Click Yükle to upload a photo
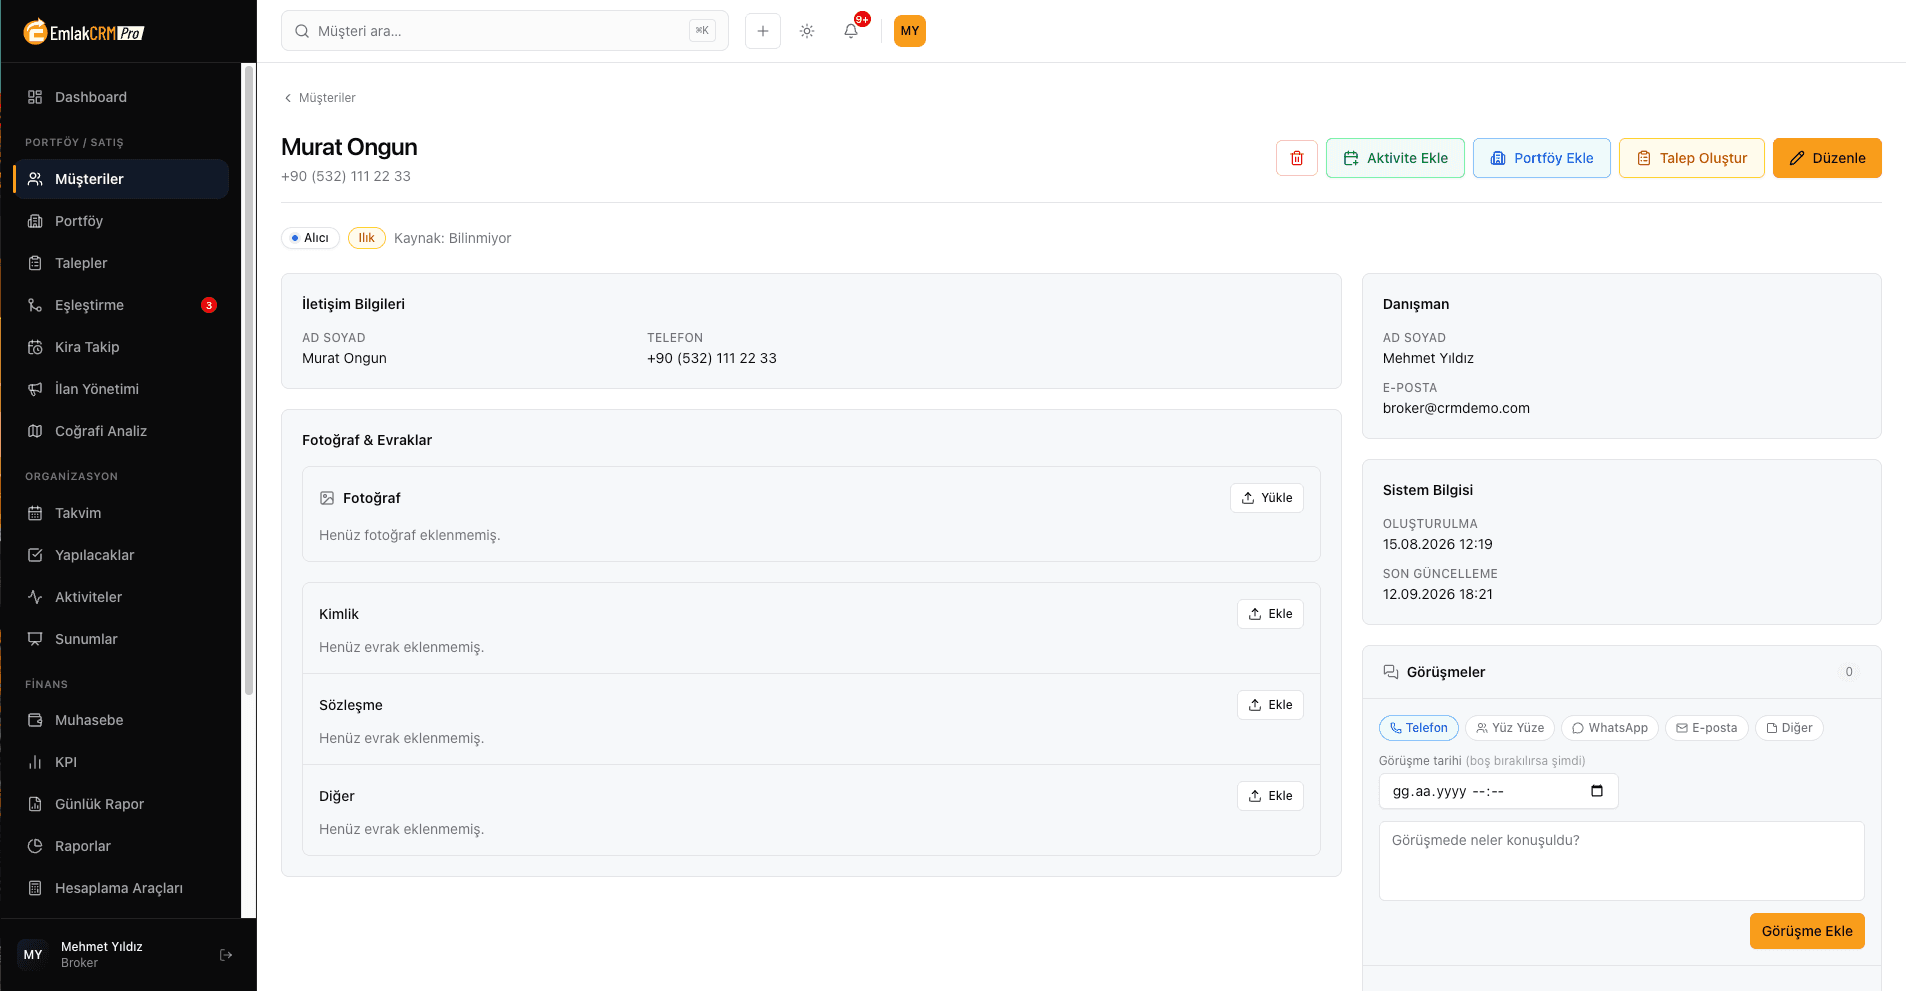Viewport: 1906px width, 991px height. 1266,498
